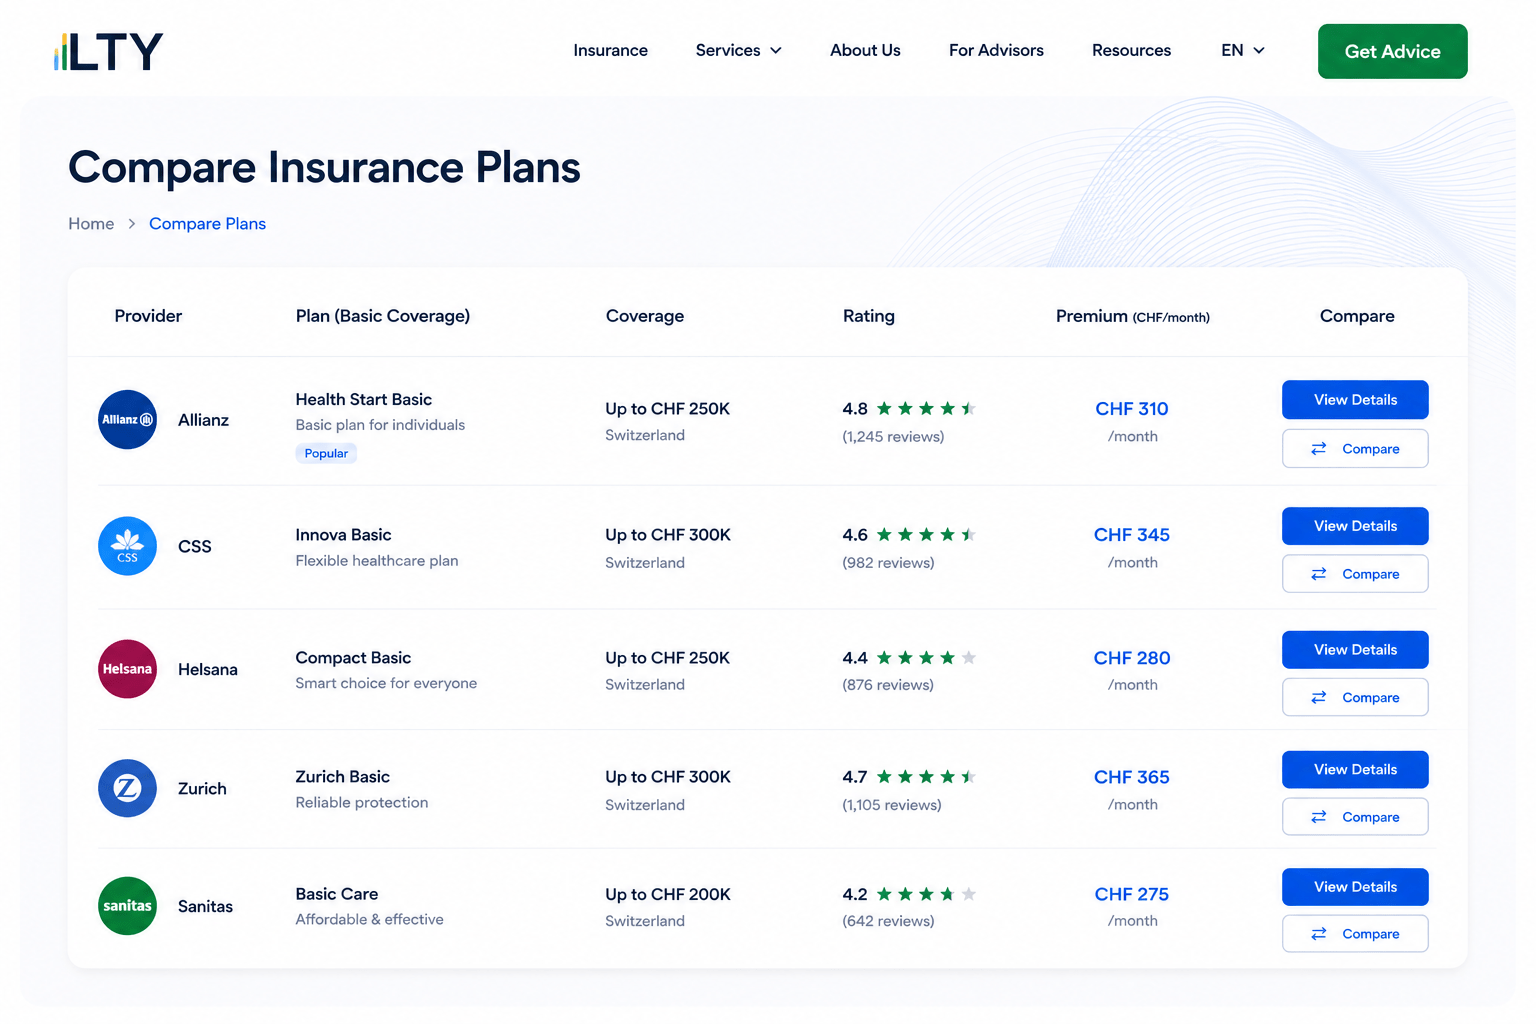
Task: Expand the Services dropdown menu
Action: pos(738,50)
